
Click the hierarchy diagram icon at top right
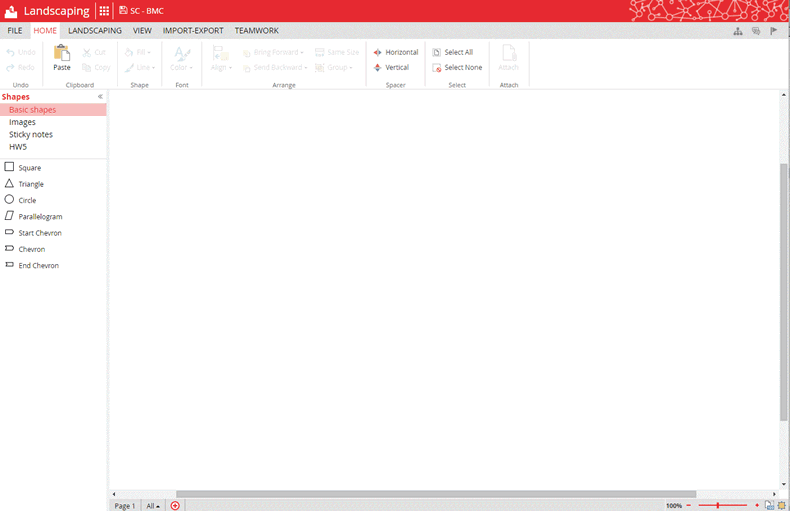point(738,31)
